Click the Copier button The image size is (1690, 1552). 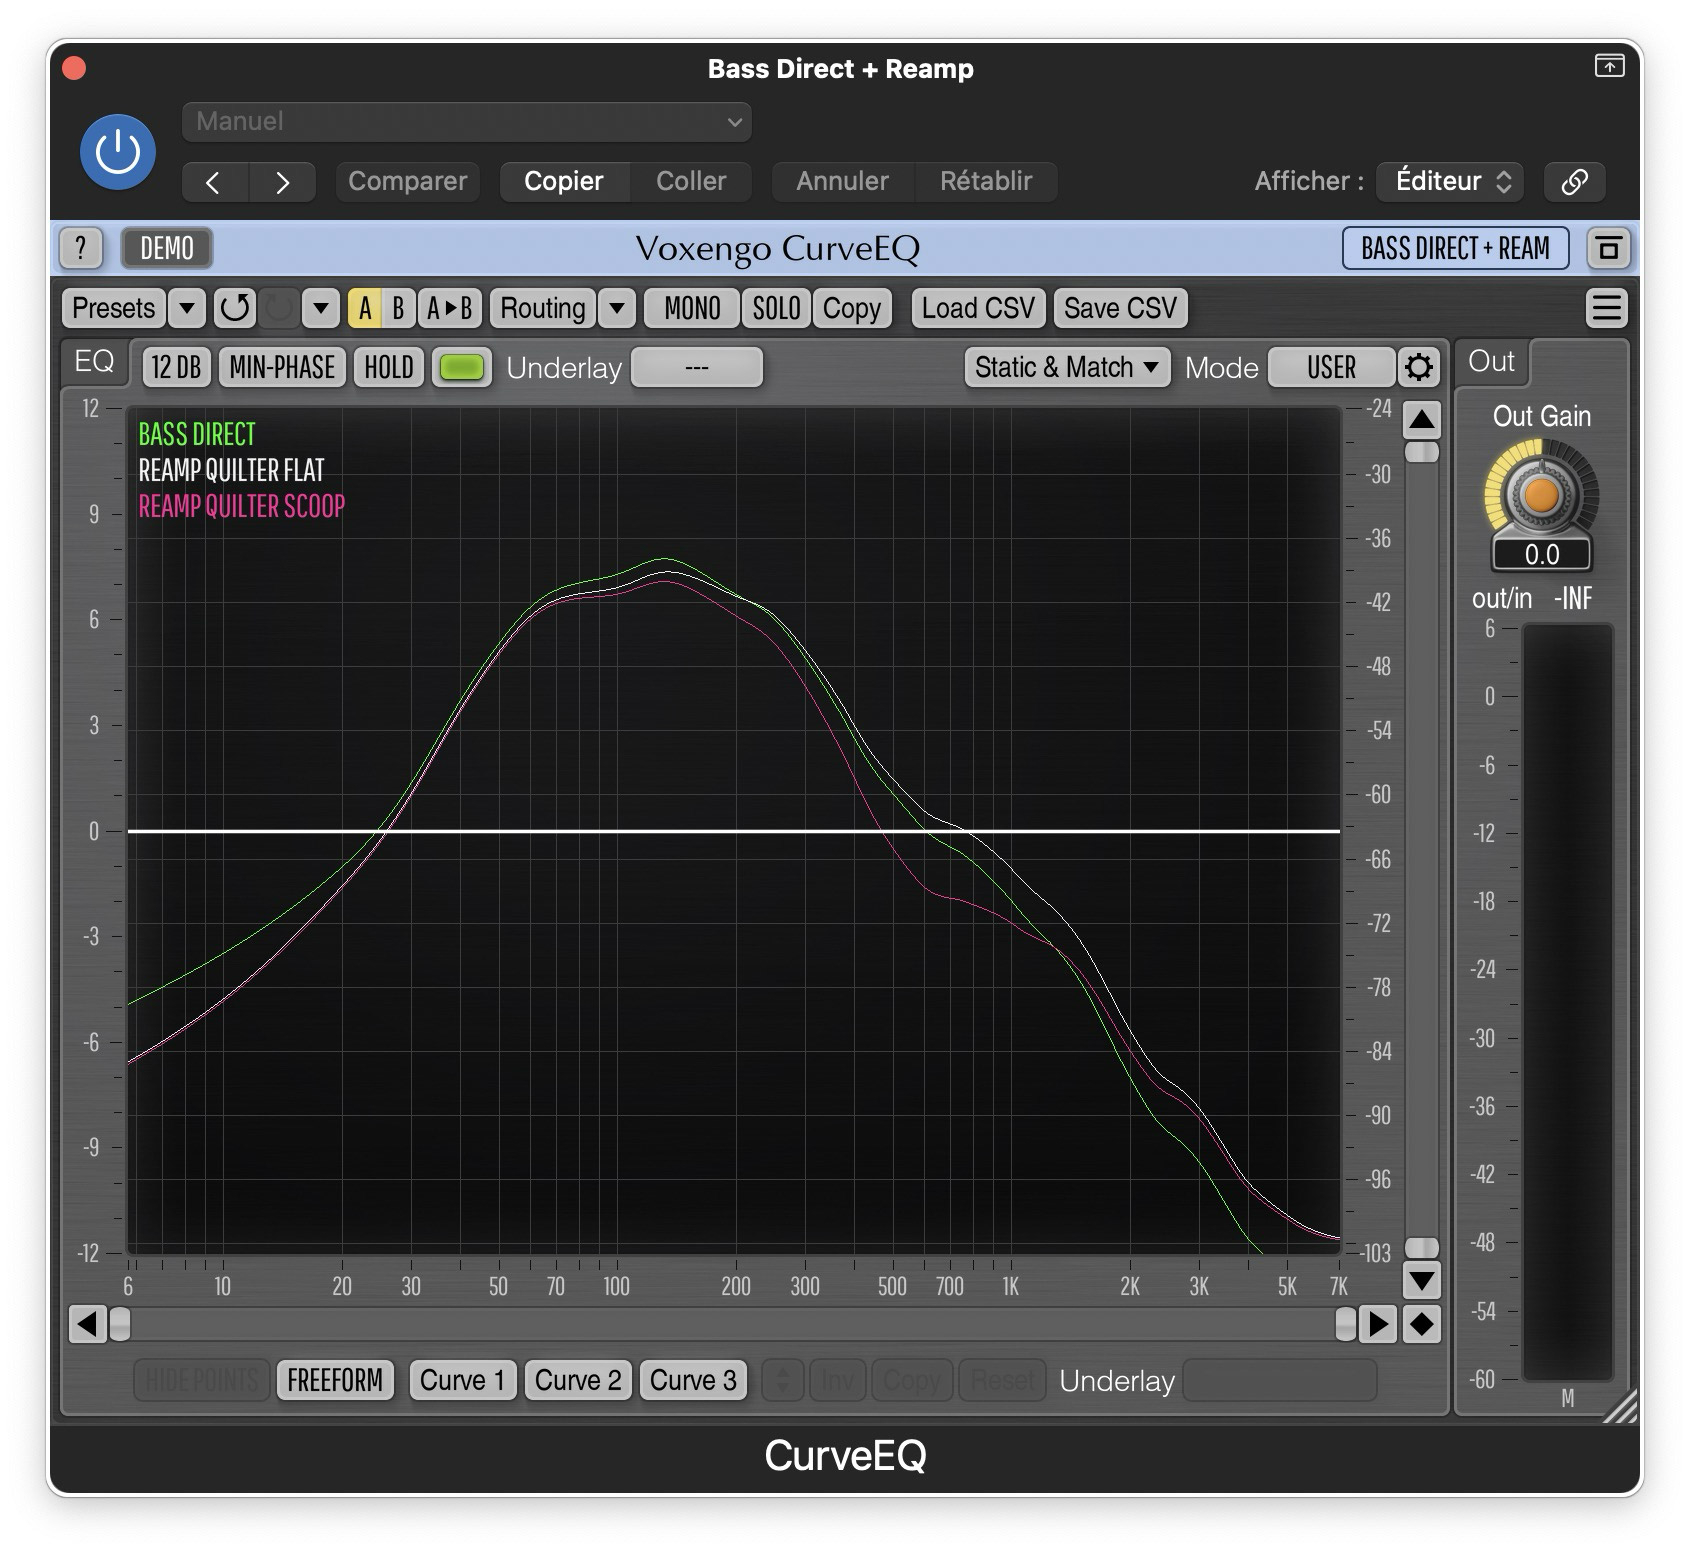564,182
